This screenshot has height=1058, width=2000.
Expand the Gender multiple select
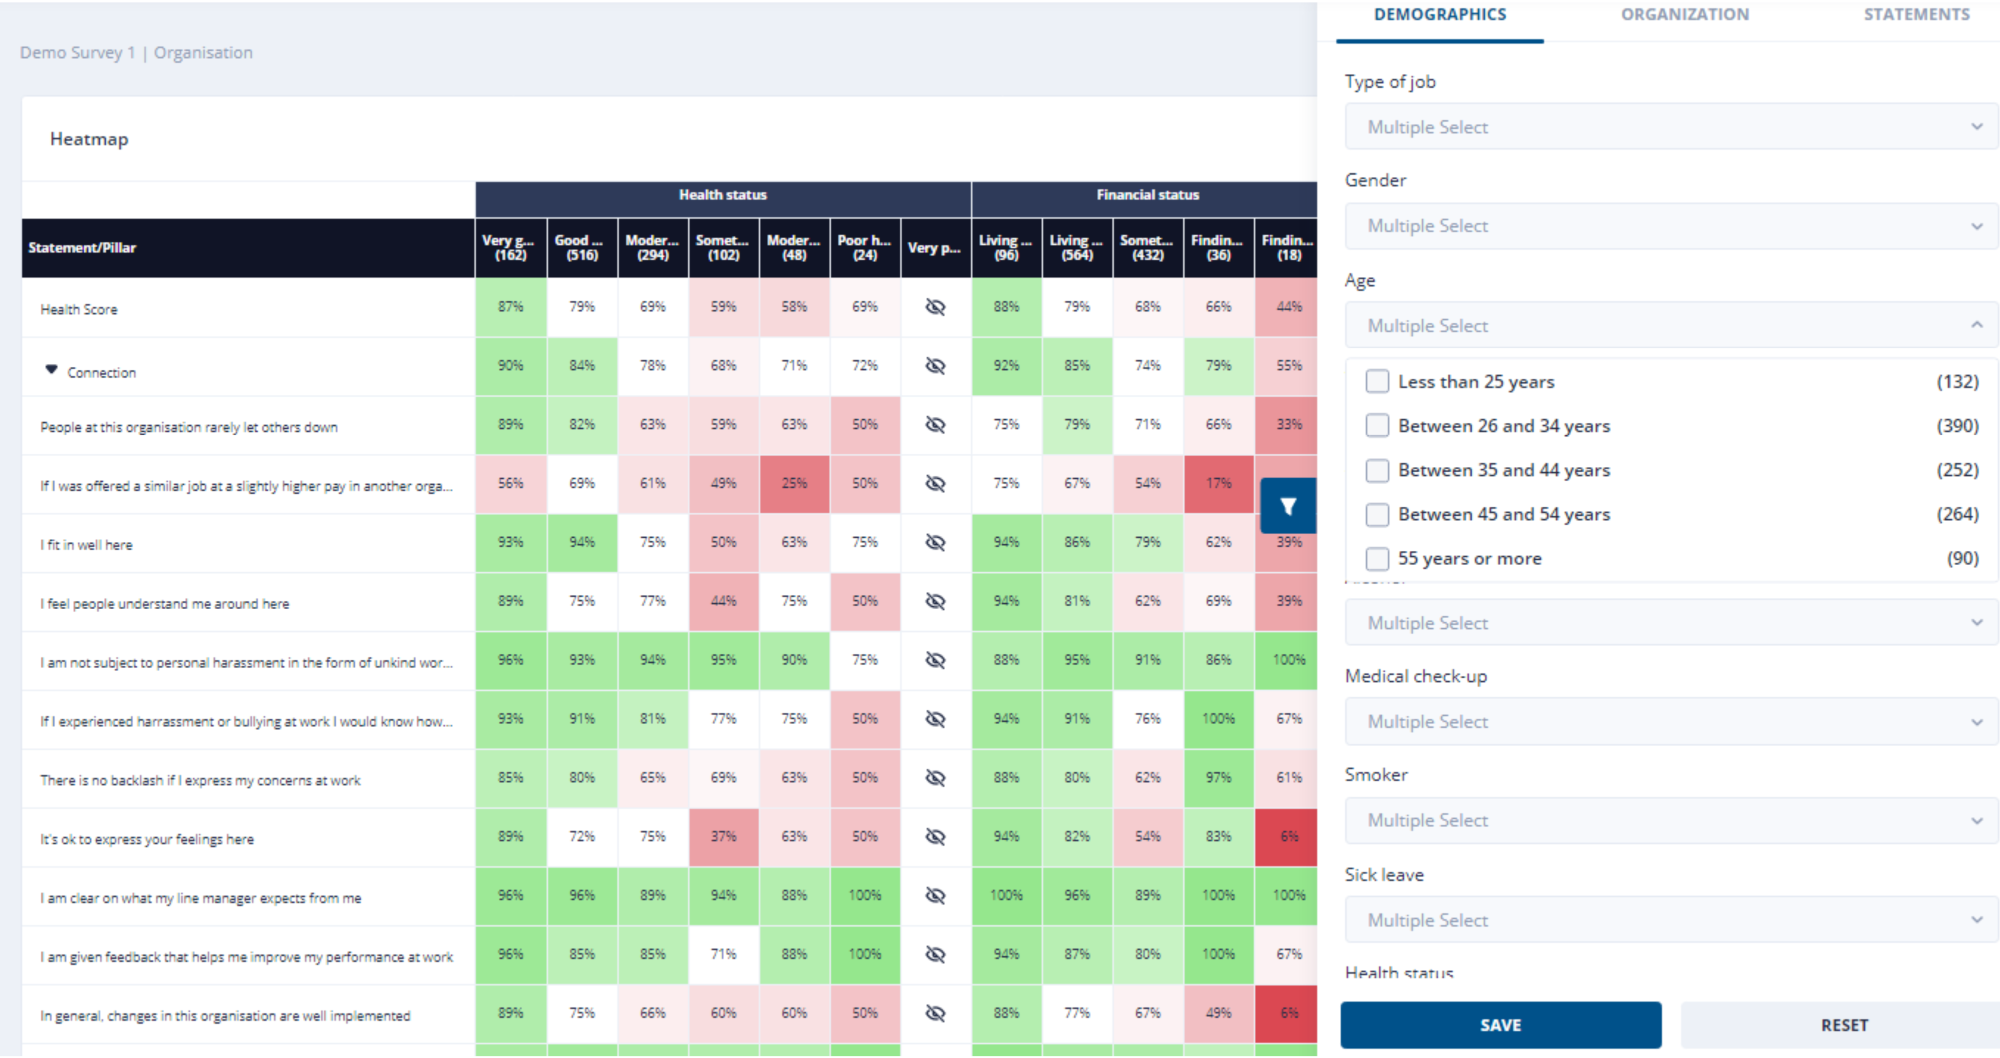1670,226
